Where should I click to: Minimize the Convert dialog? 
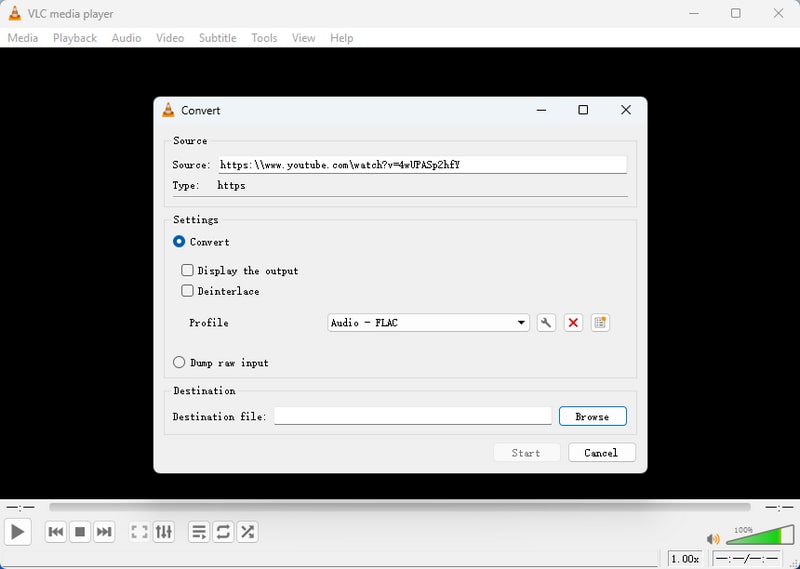[541, 110]
